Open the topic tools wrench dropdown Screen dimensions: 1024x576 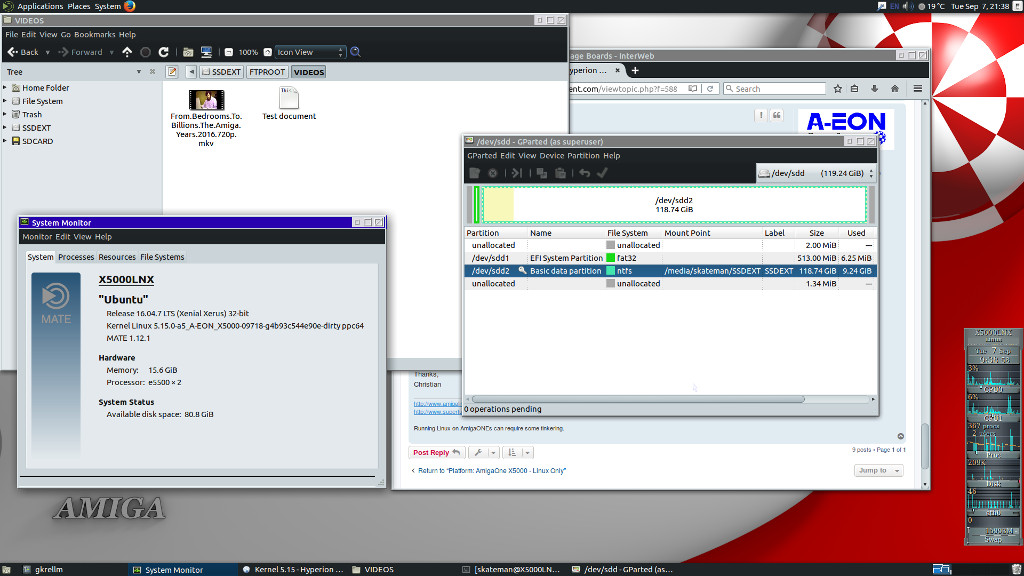pos(483,453)
